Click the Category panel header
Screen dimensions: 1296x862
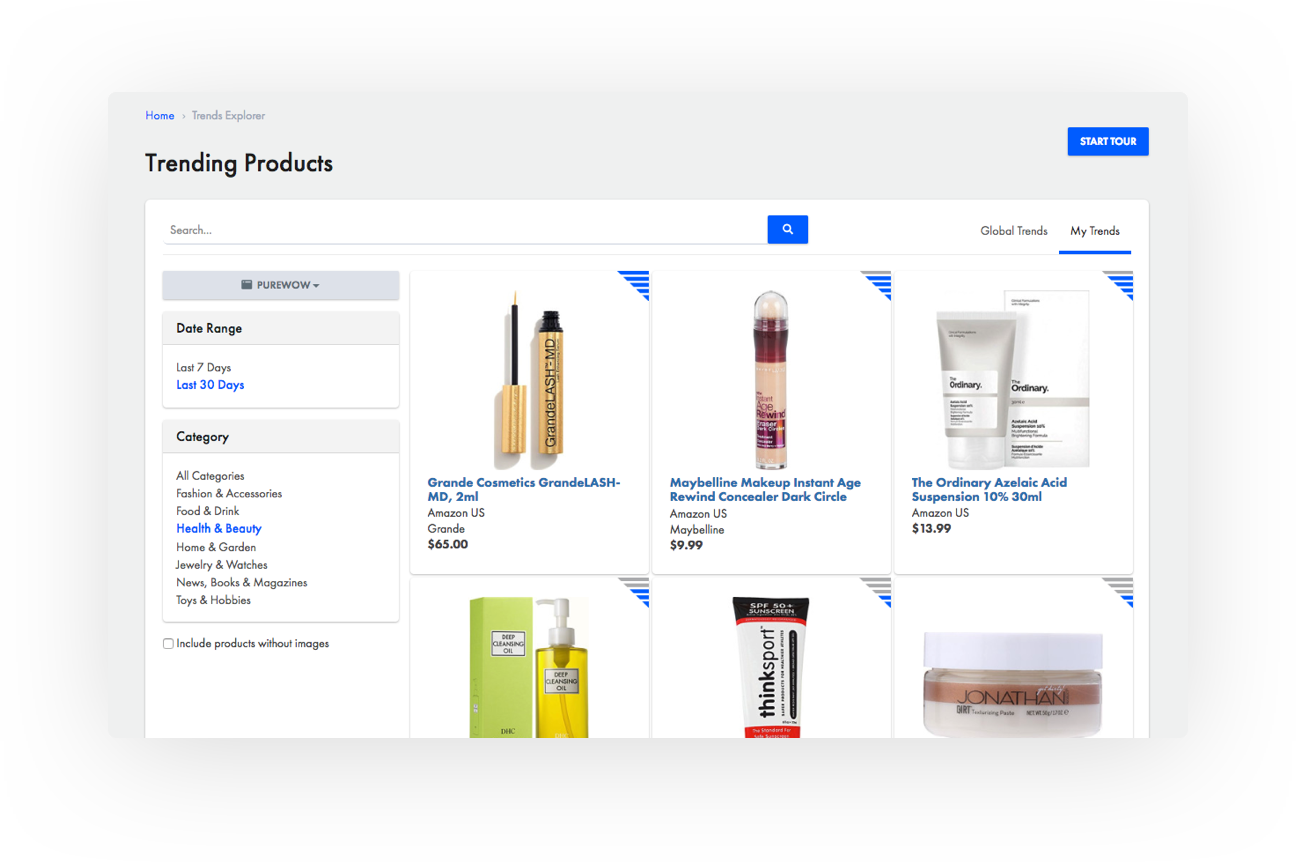pyautogui.click(x=281, y=437)
